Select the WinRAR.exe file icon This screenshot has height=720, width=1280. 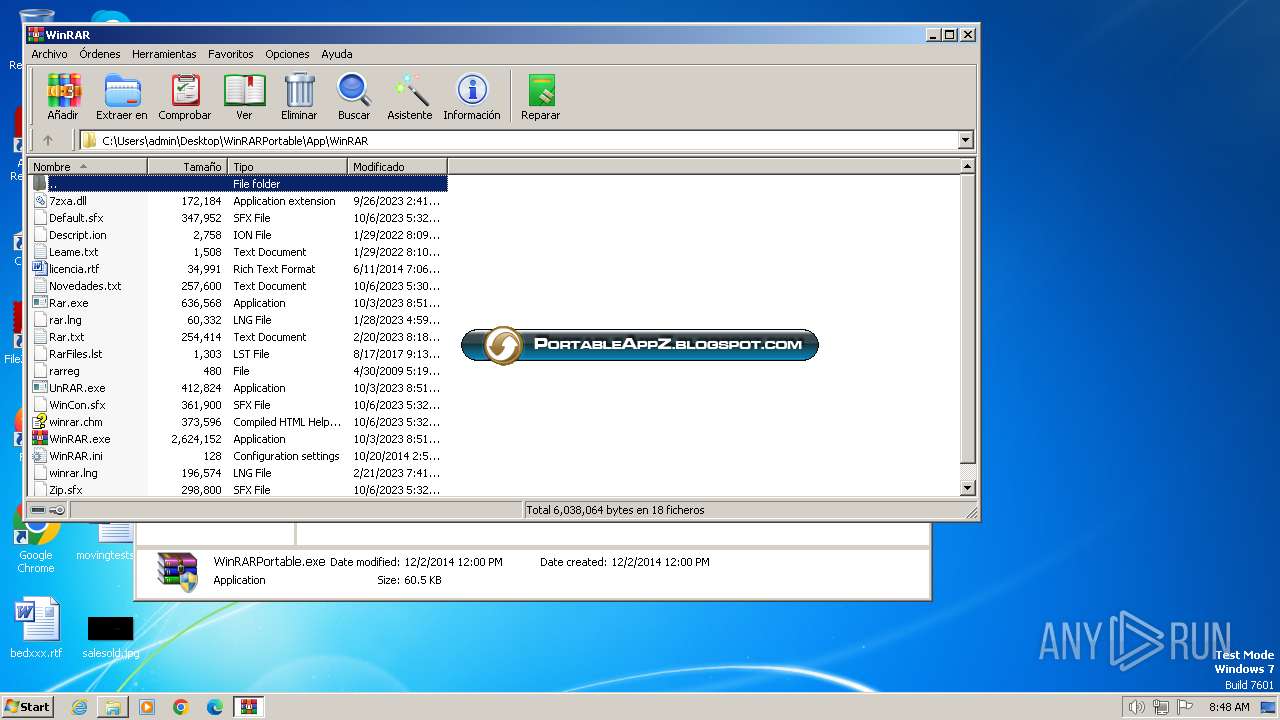(x=40, y=439)
